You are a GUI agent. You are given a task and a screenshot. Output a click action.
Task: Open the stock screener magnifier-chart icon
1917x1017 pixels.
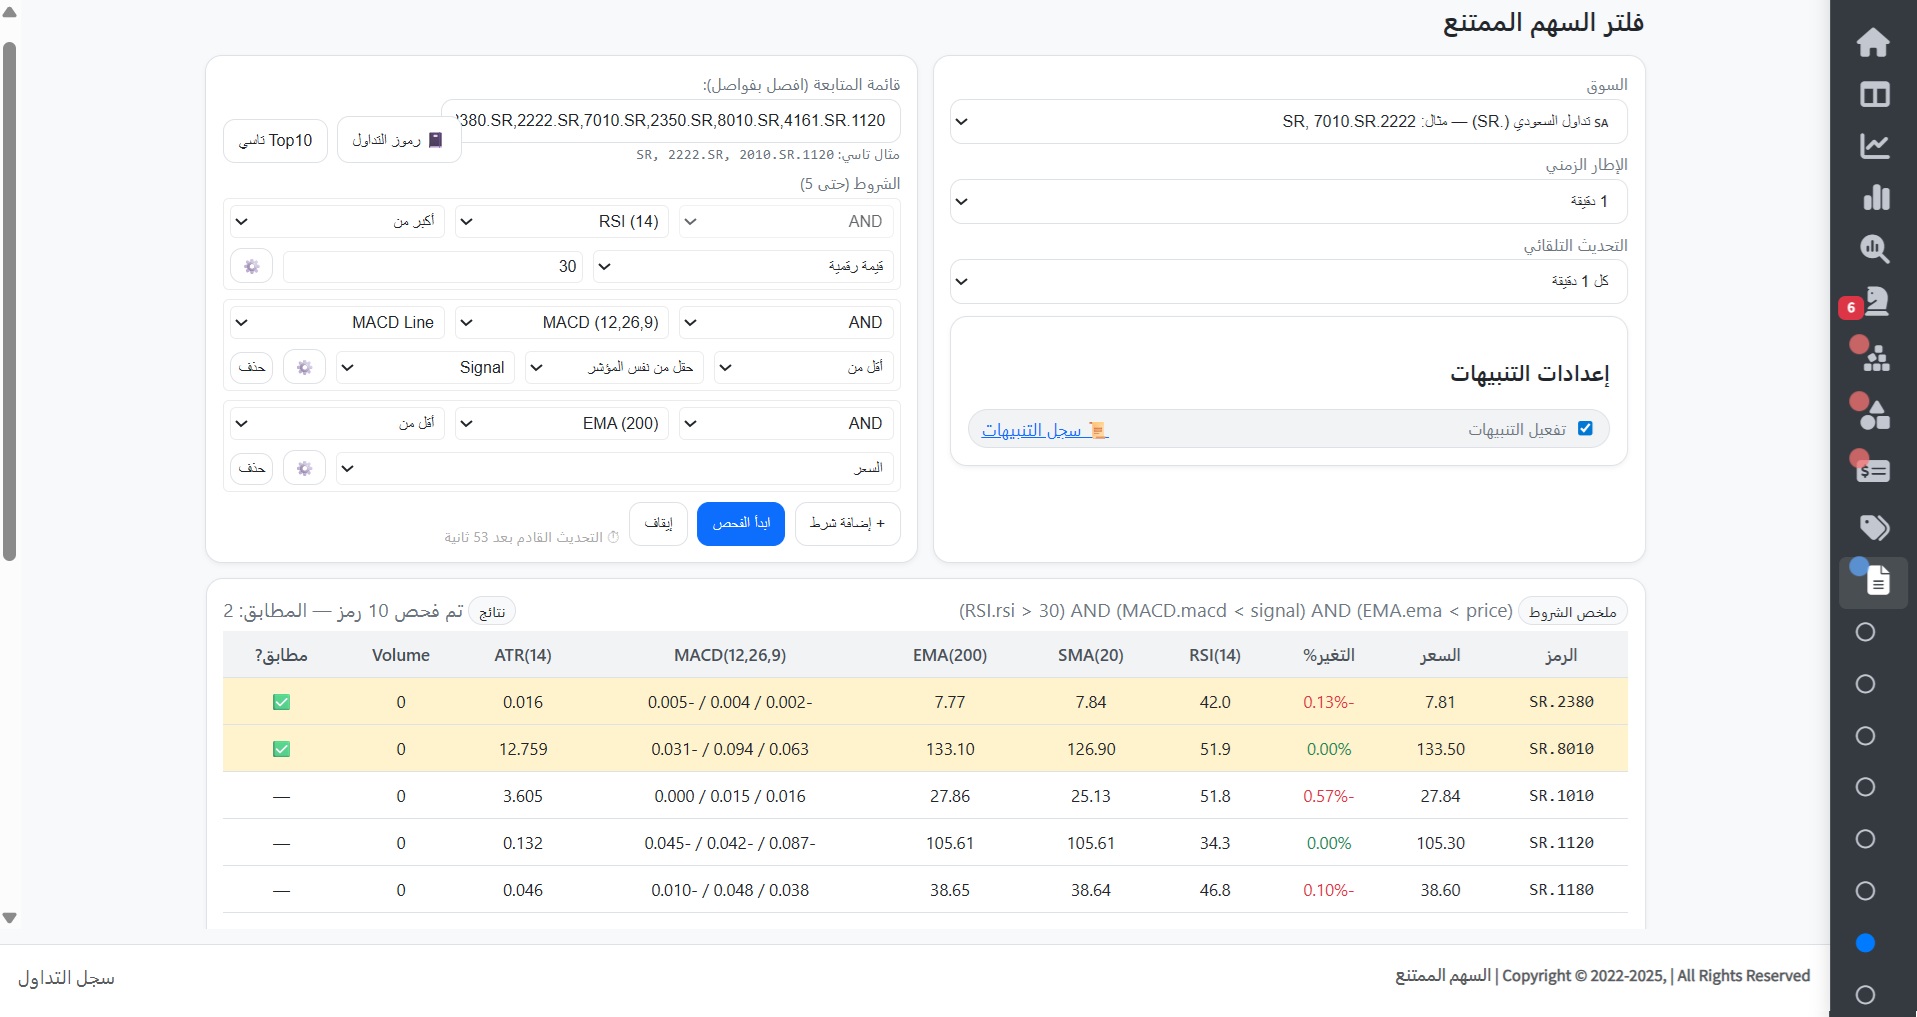[1874, 249]
